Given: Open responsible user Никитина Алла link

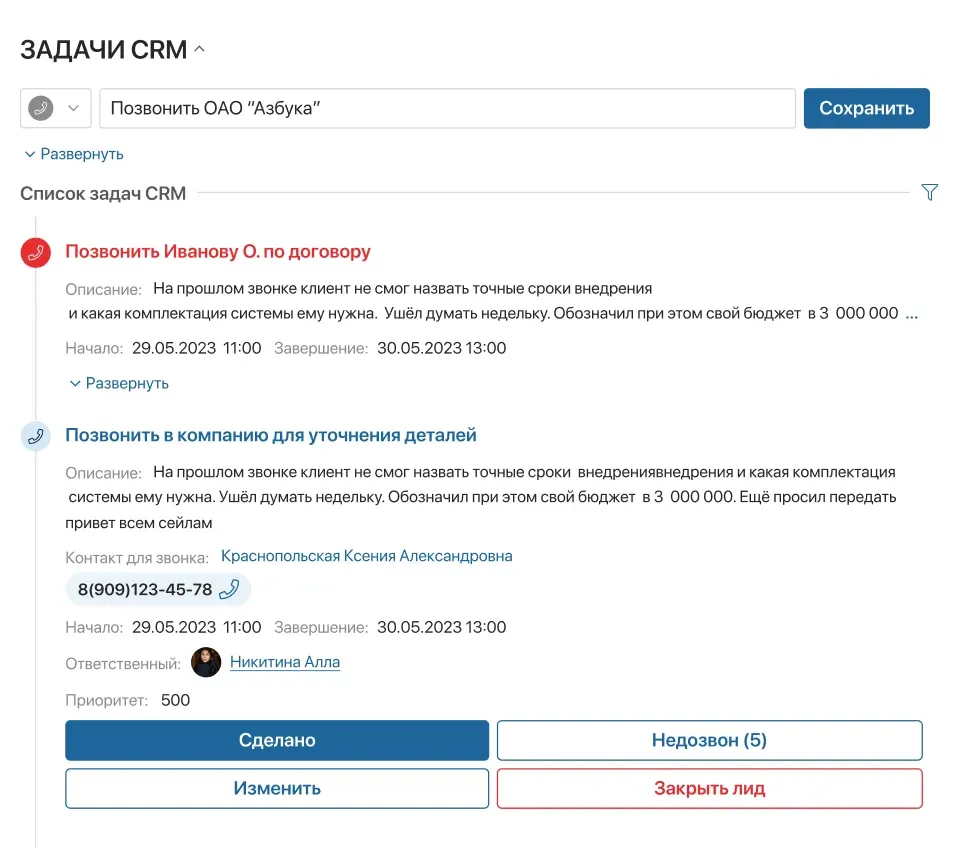Looking at the screenshot, I should point(285,662).
